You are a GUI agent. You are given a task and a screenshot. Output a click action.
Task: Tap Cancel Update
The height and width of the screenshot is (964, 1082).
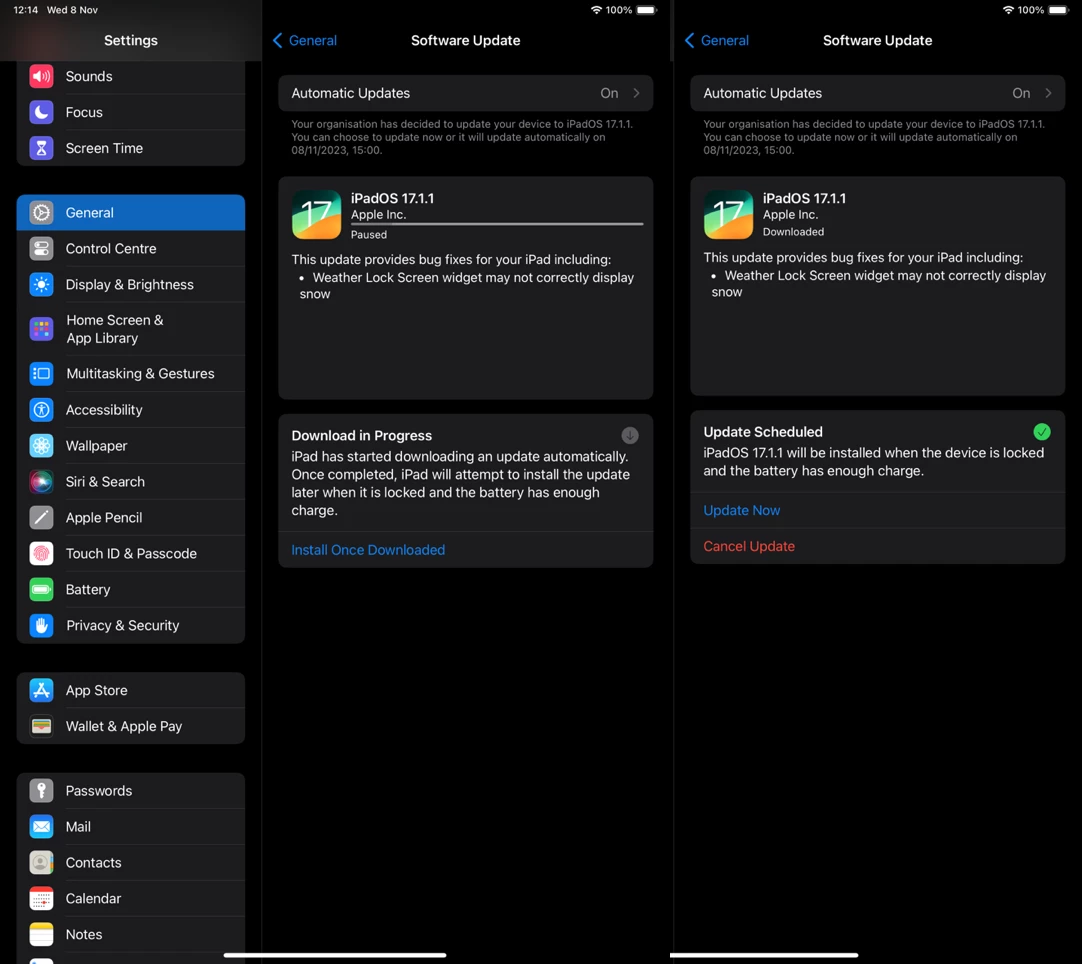click(749, 547)
